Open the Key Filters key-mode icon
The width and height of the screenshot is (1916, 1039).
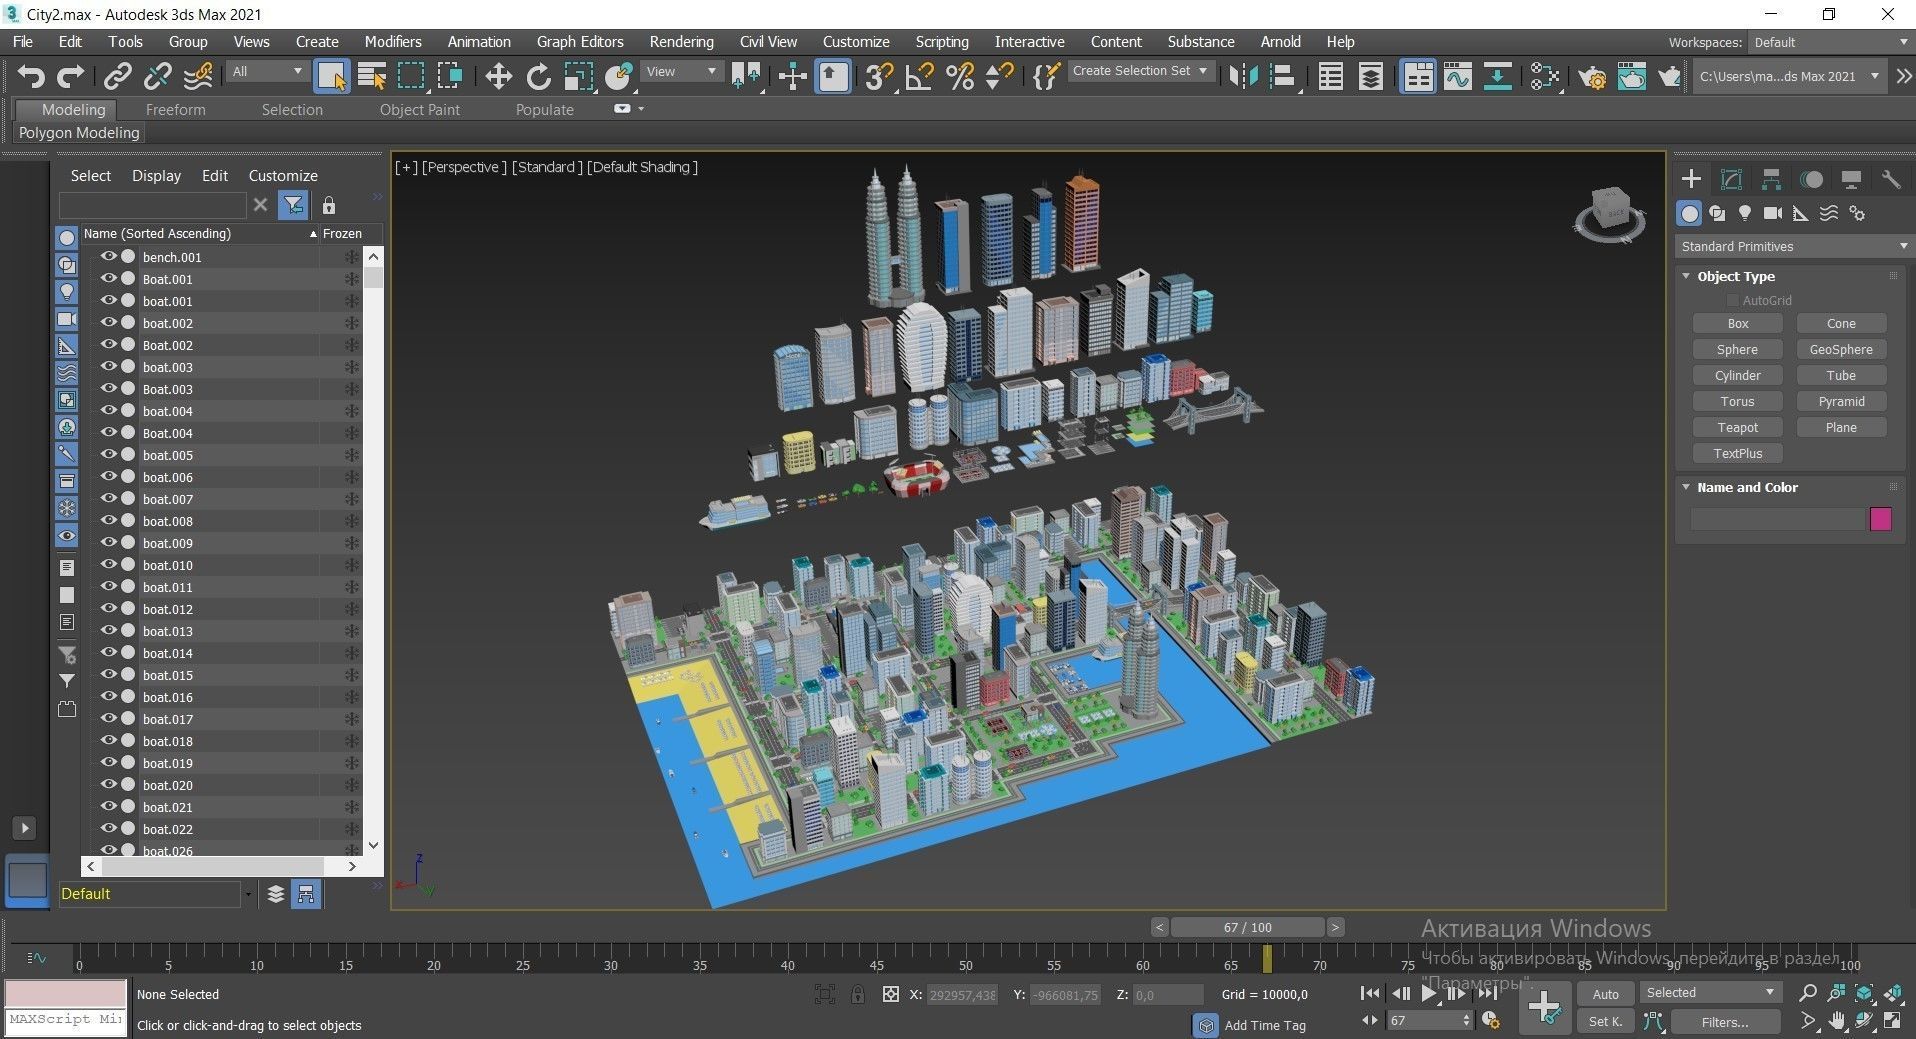(x=1653, y=1021)
